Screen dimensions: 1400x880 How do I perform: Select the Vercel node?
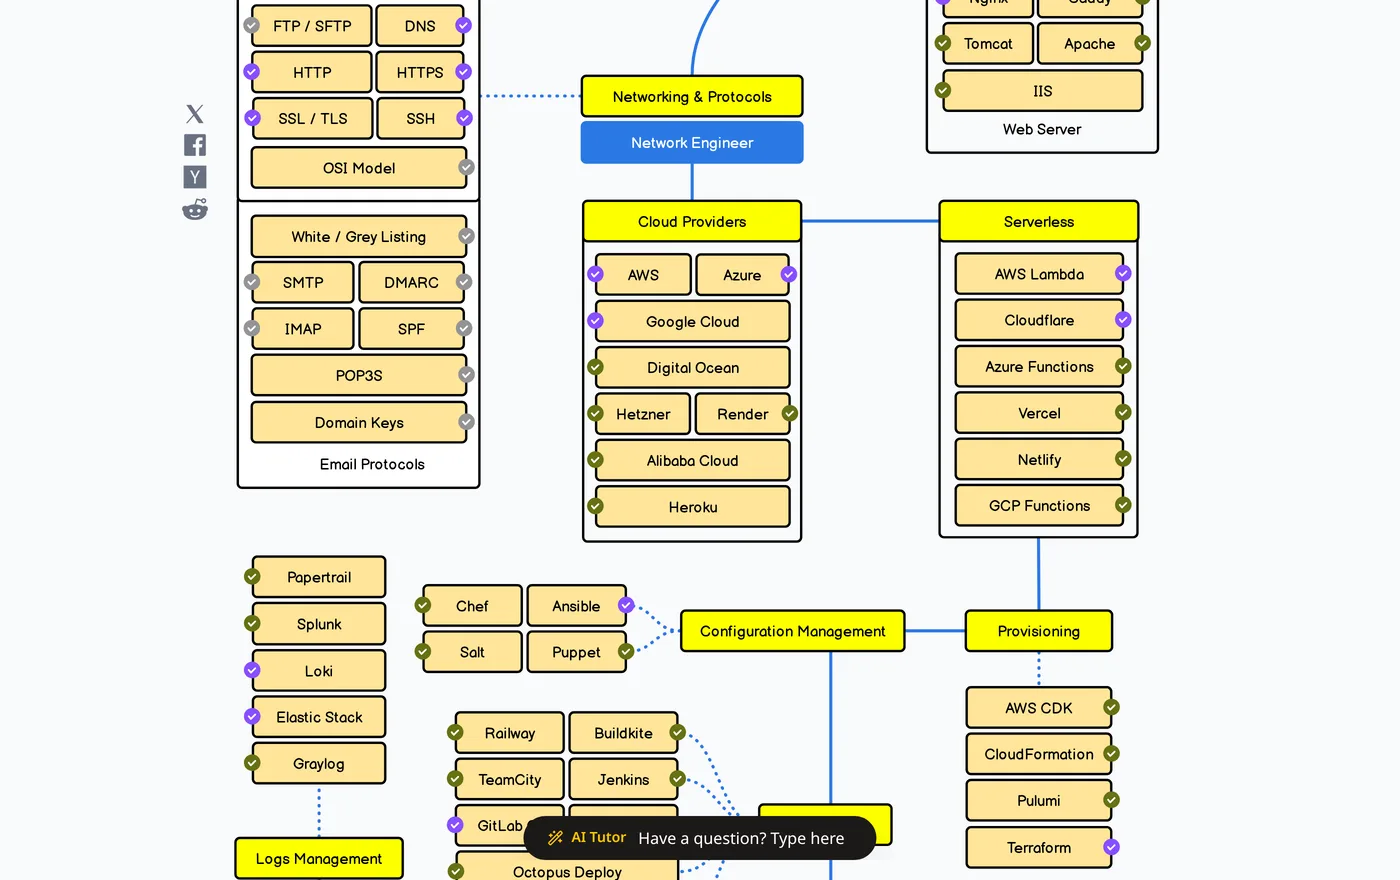click(1039, 413)
